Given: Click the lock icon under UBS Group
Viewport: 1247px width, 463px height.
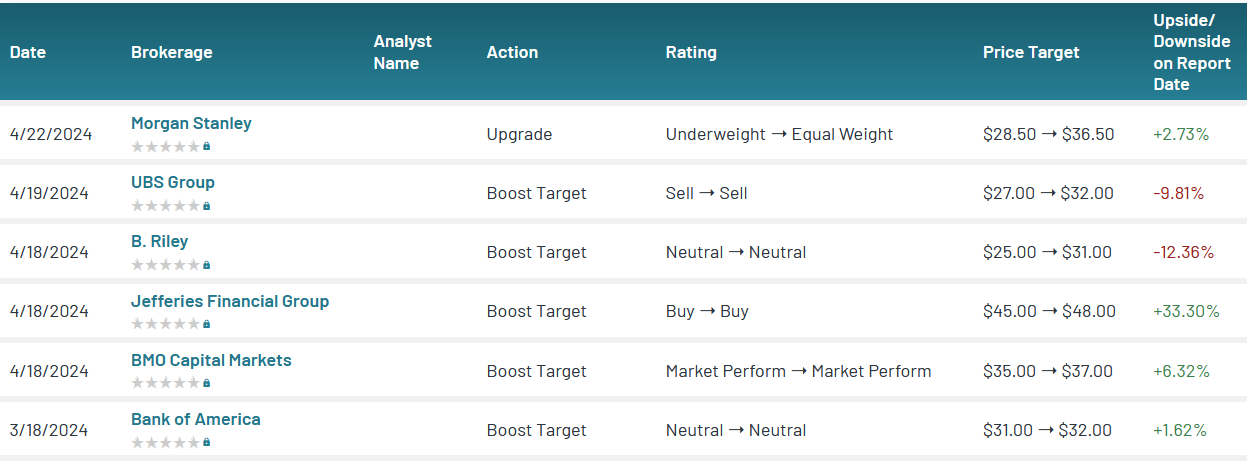Looking at the screenshot, I should tap(206, 206).
